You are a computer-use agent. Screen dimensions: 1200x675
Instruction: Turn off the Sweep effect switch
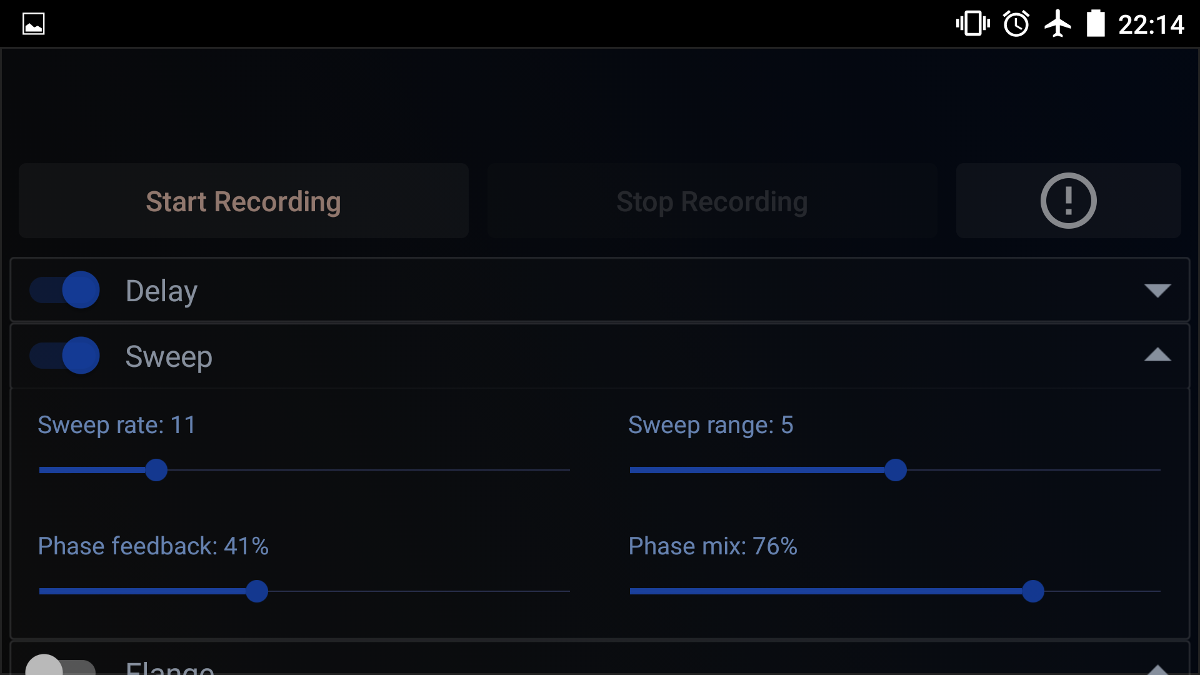tap(65, 355)
